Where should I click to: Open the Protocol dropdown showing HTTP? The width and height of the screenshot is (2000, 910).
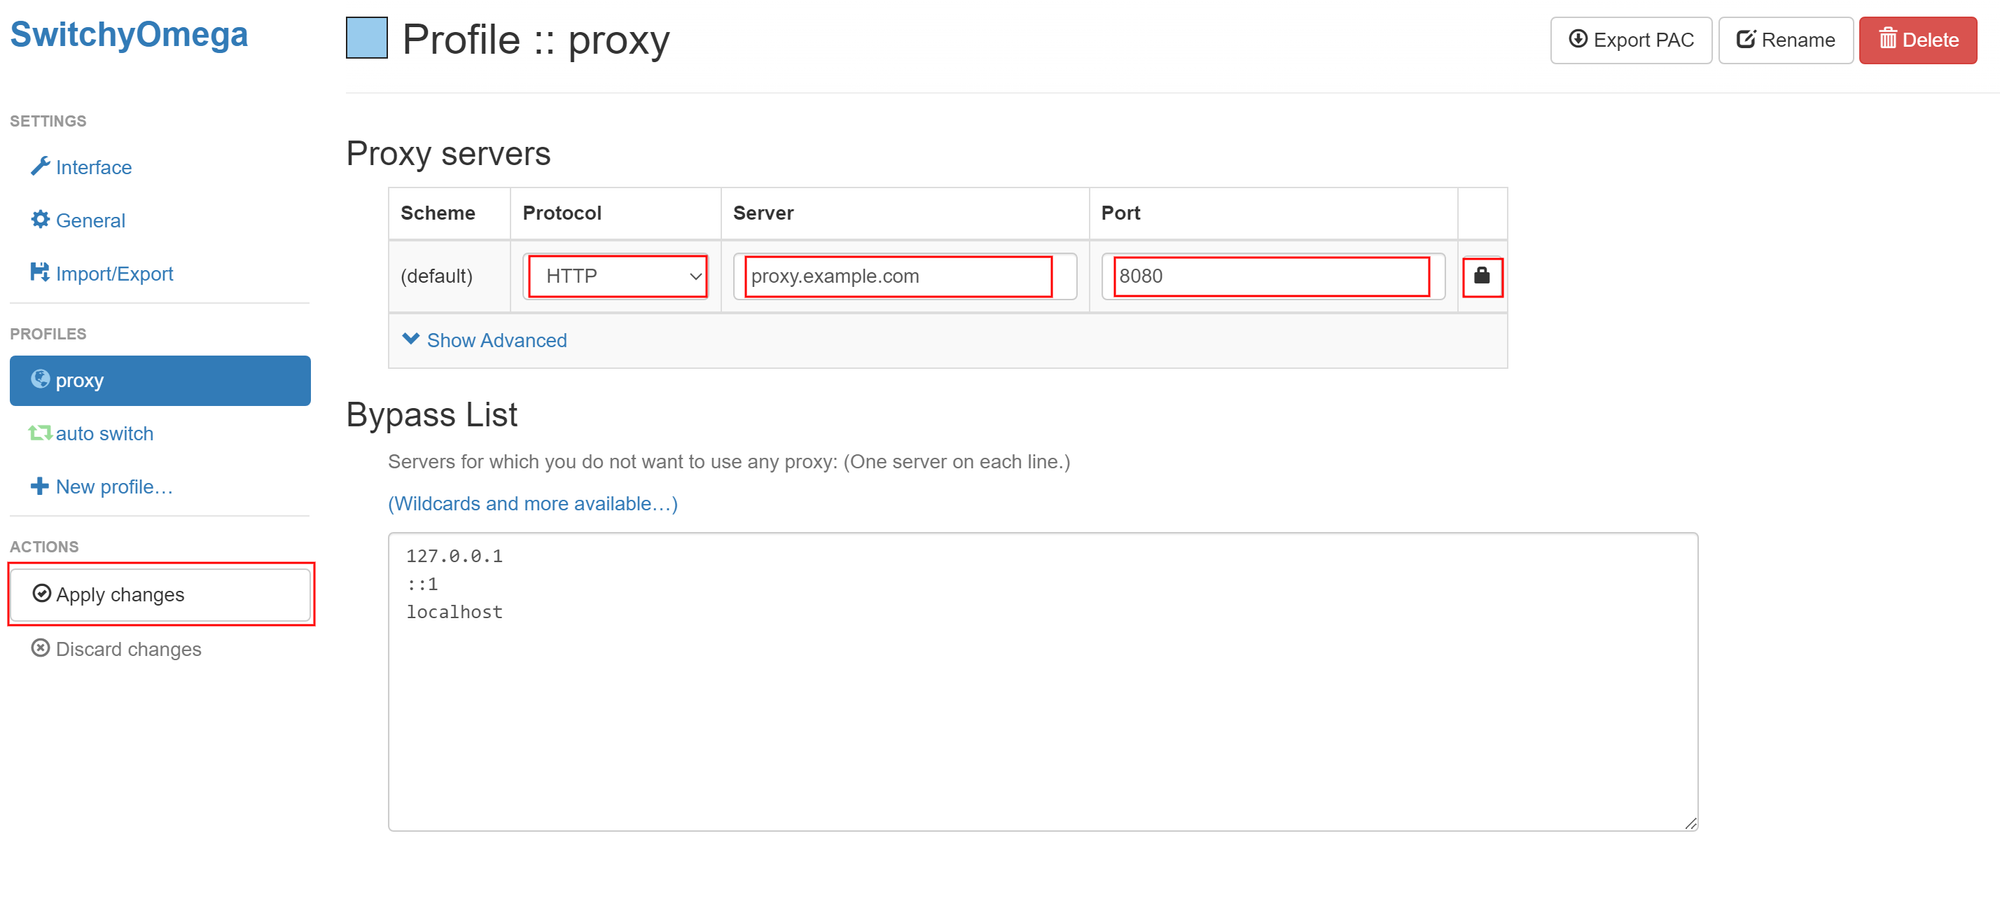pos(617,276)
